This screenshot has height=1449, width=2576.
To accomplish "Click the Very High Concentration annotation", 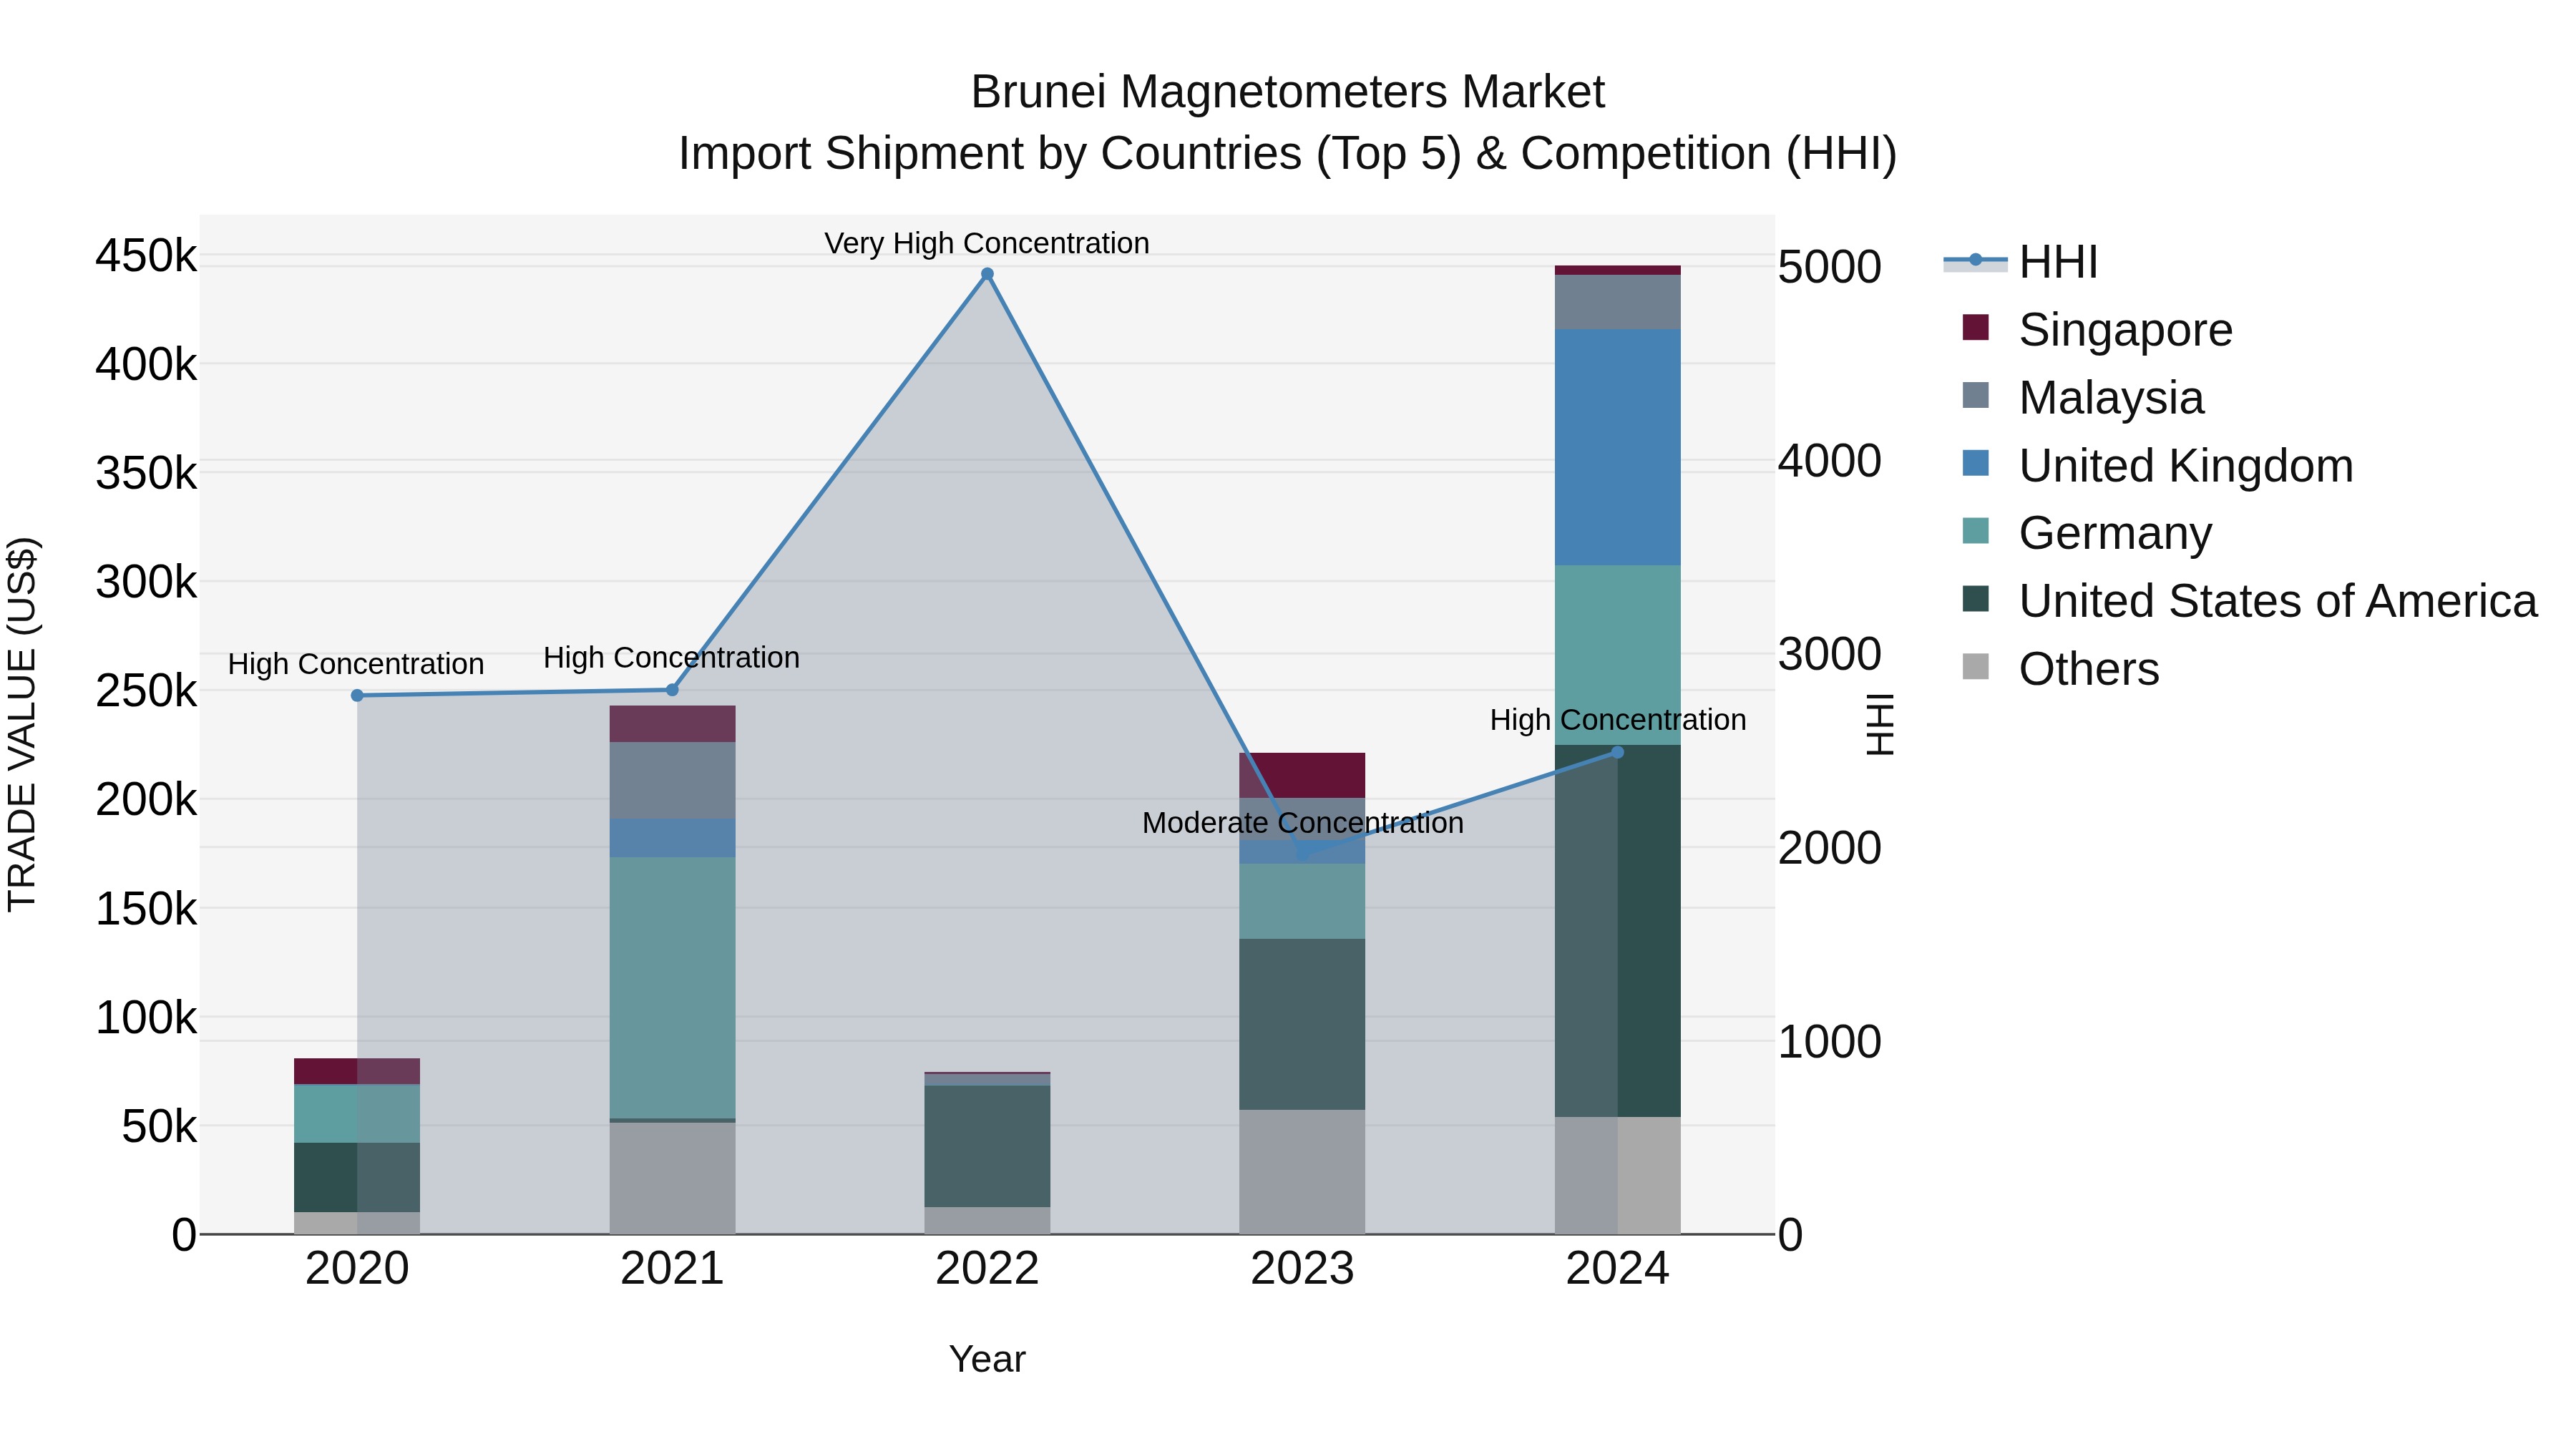I will click(987, 243).
